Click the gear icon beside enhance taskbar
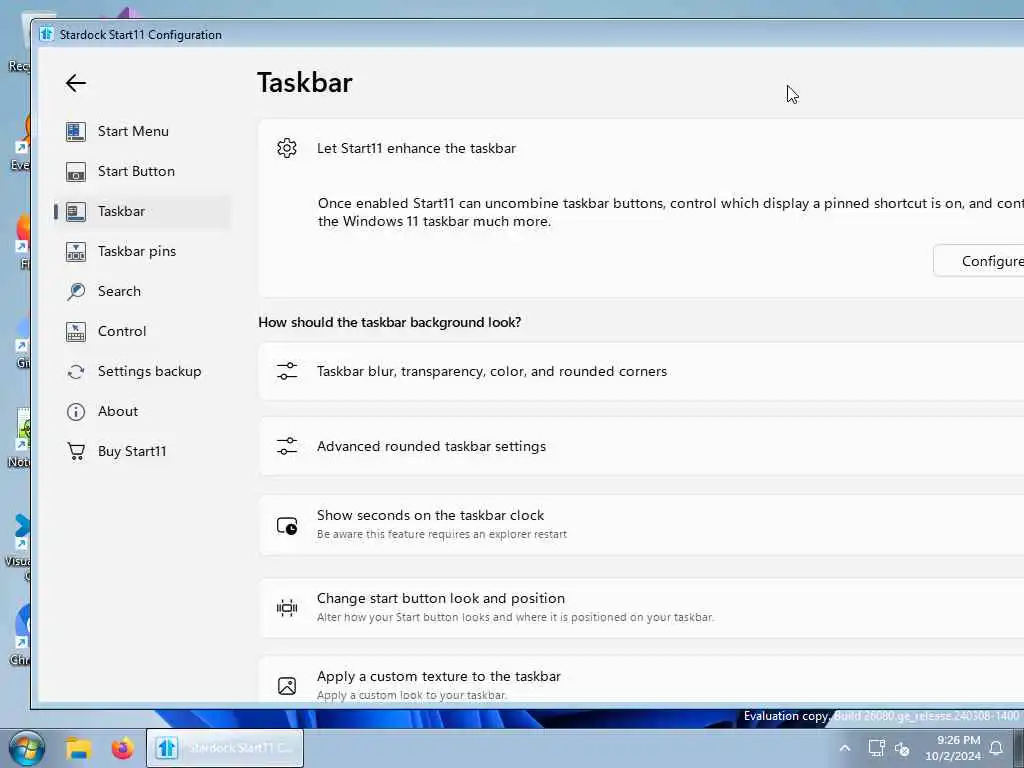This screenshot has height=768, width=1024. click(287, 148)
